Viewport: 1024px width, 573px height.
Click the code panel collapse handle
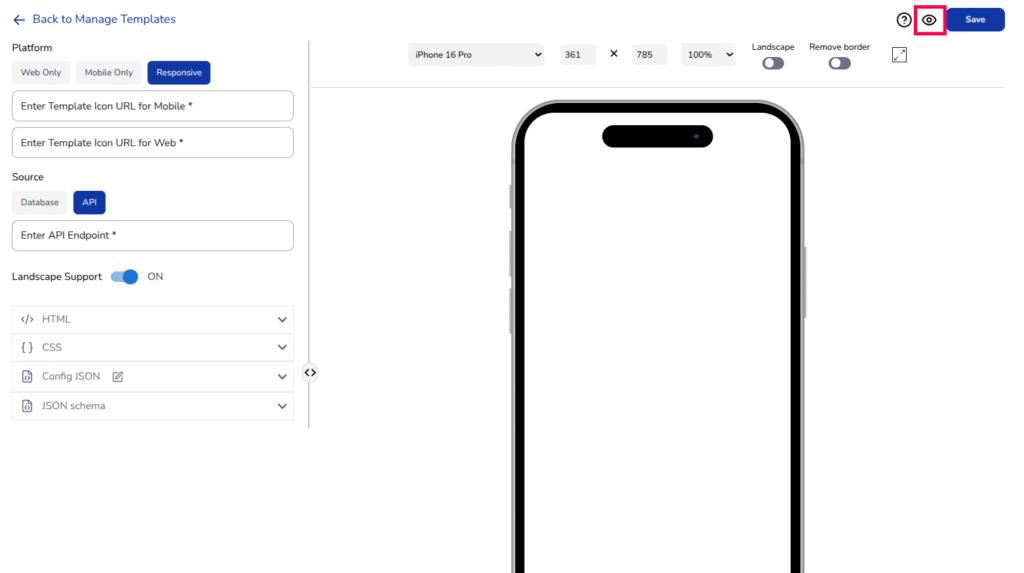(x=310, y=372)
